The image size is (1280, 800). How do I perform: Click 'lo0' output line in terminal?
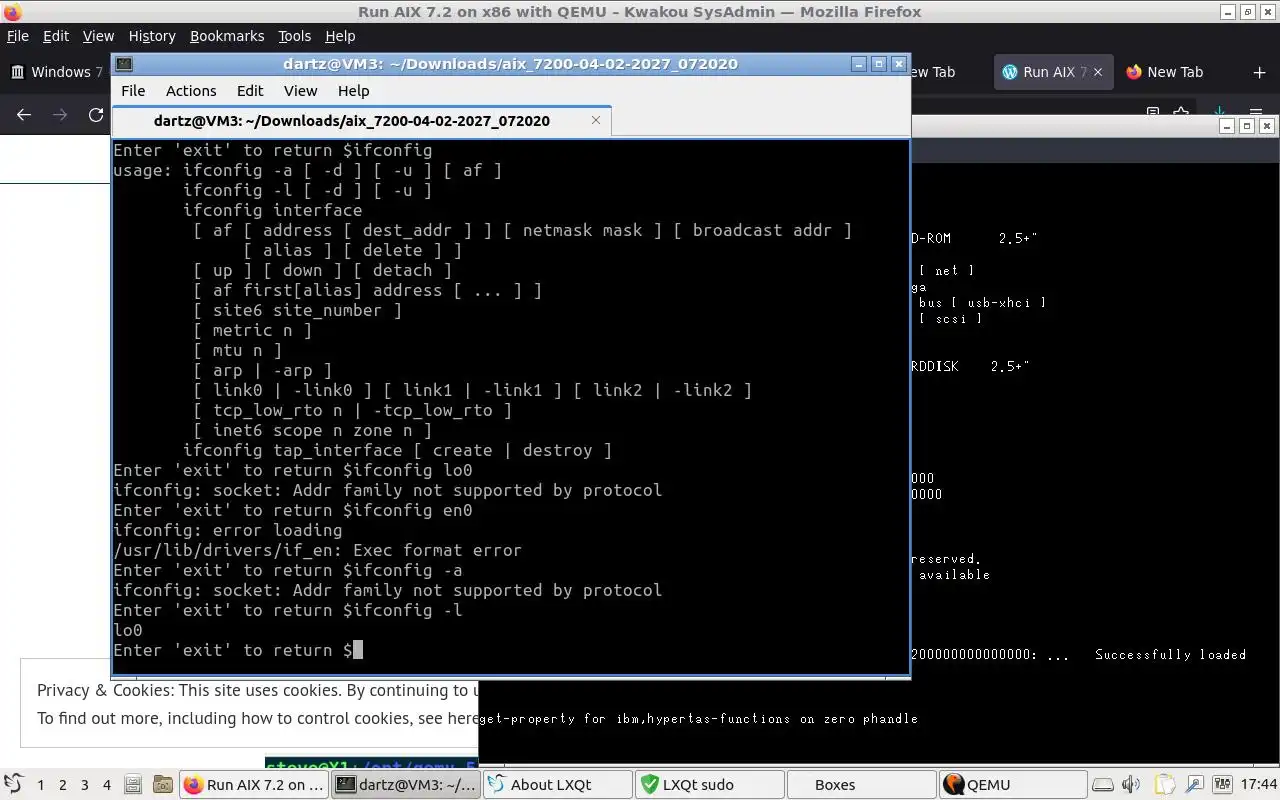click(x=128, y=630)
